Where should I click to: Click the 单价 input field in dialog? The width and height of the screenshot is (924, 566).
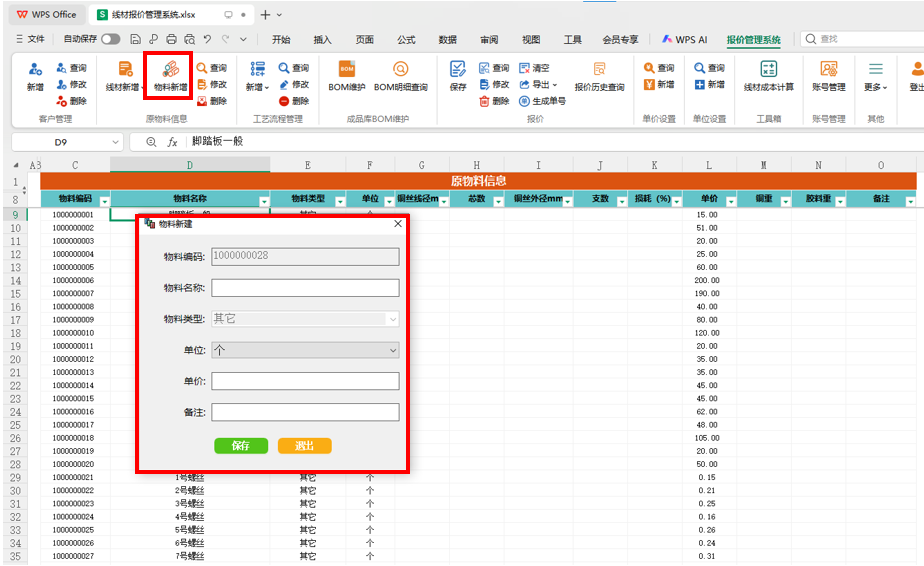tap(305, 381)
